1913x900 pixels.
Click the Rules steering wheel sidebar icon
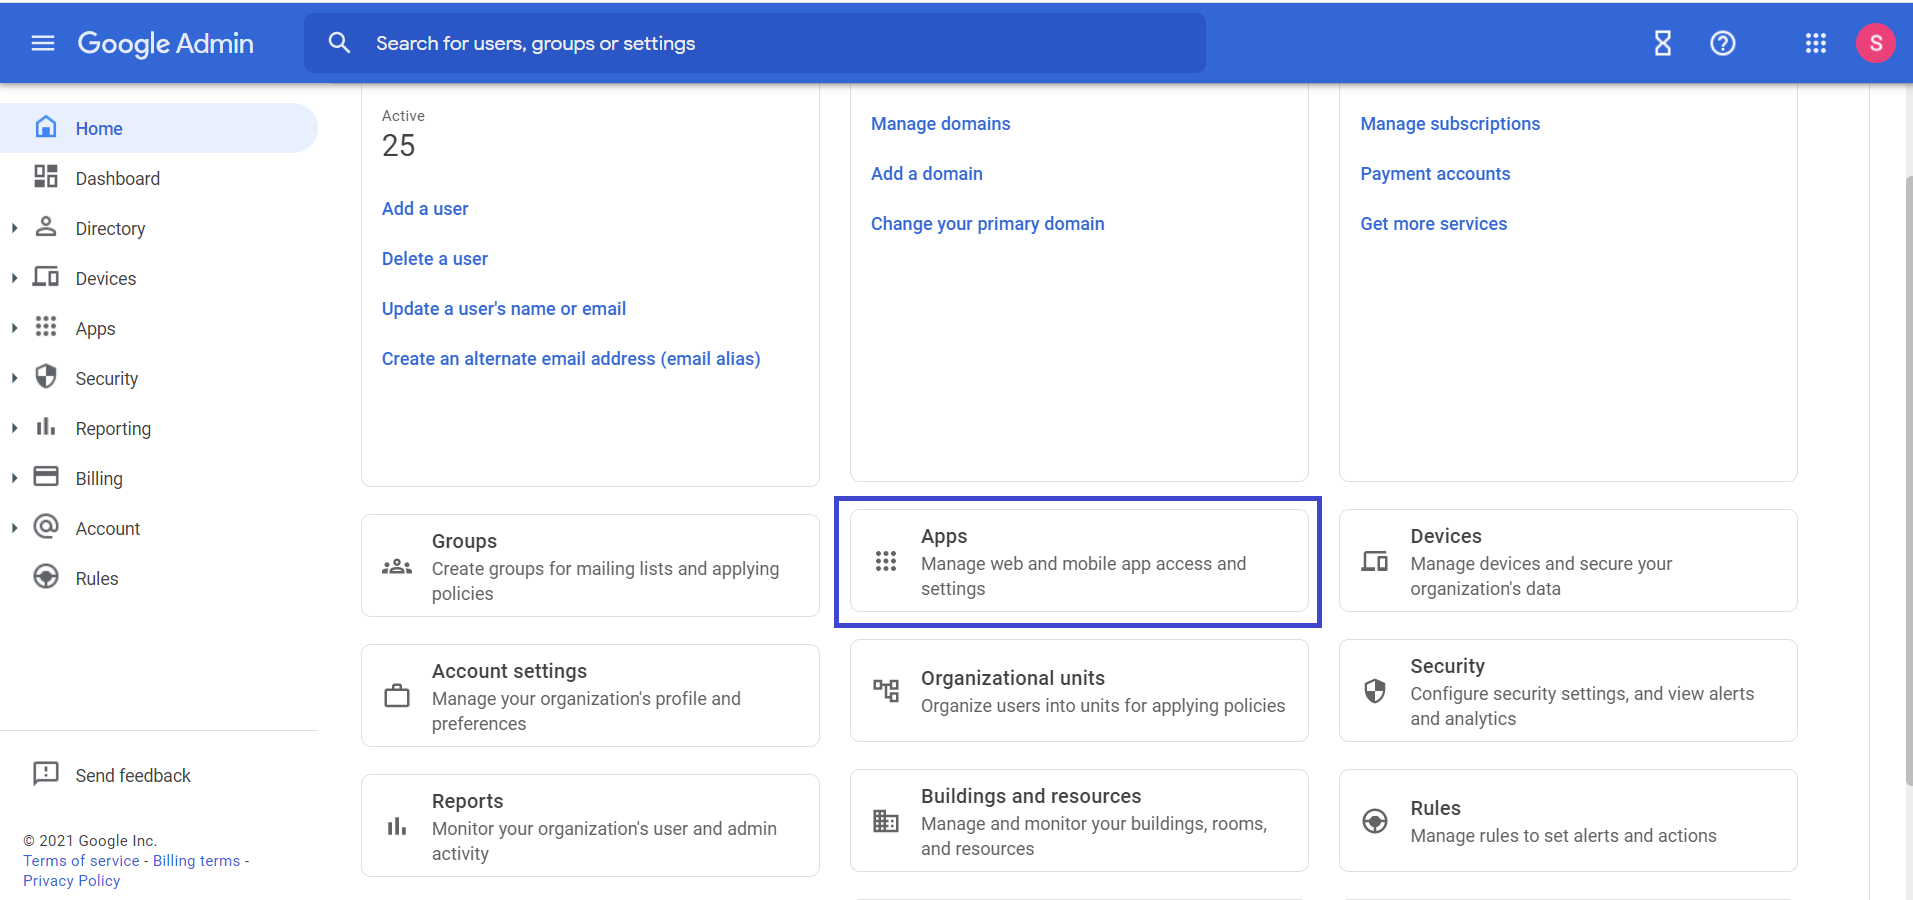[46, 577]
